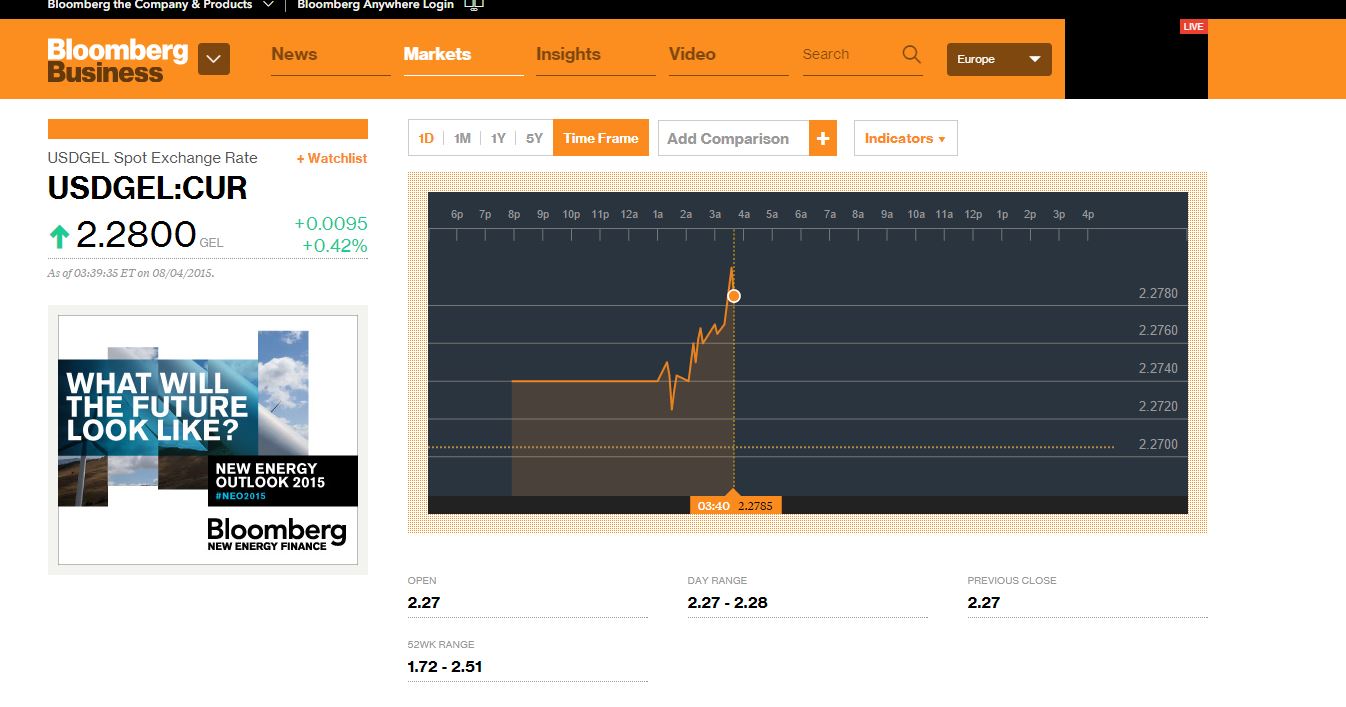Image resolution: width=1346 pixels, height=707 pixels.
Task: Switch chart to 1M range
Action: [x=462, y=139]
